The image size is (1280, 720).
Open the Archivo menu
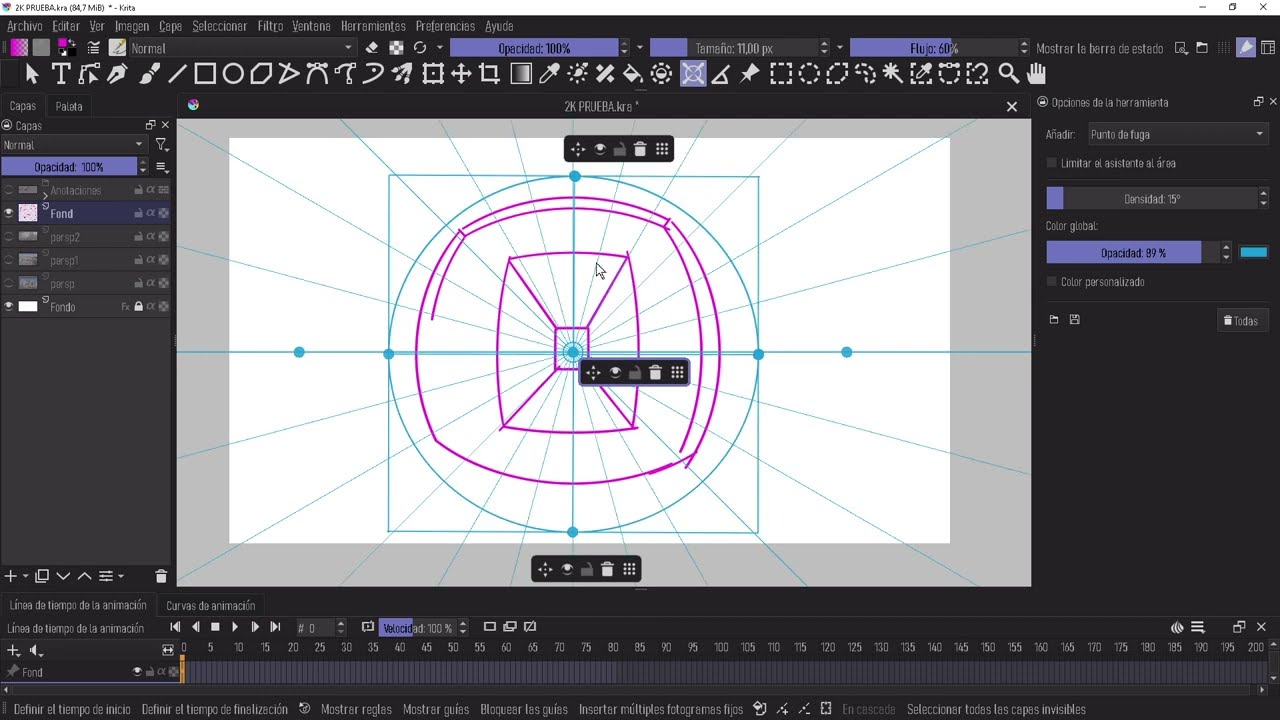(x=25, y=26)
